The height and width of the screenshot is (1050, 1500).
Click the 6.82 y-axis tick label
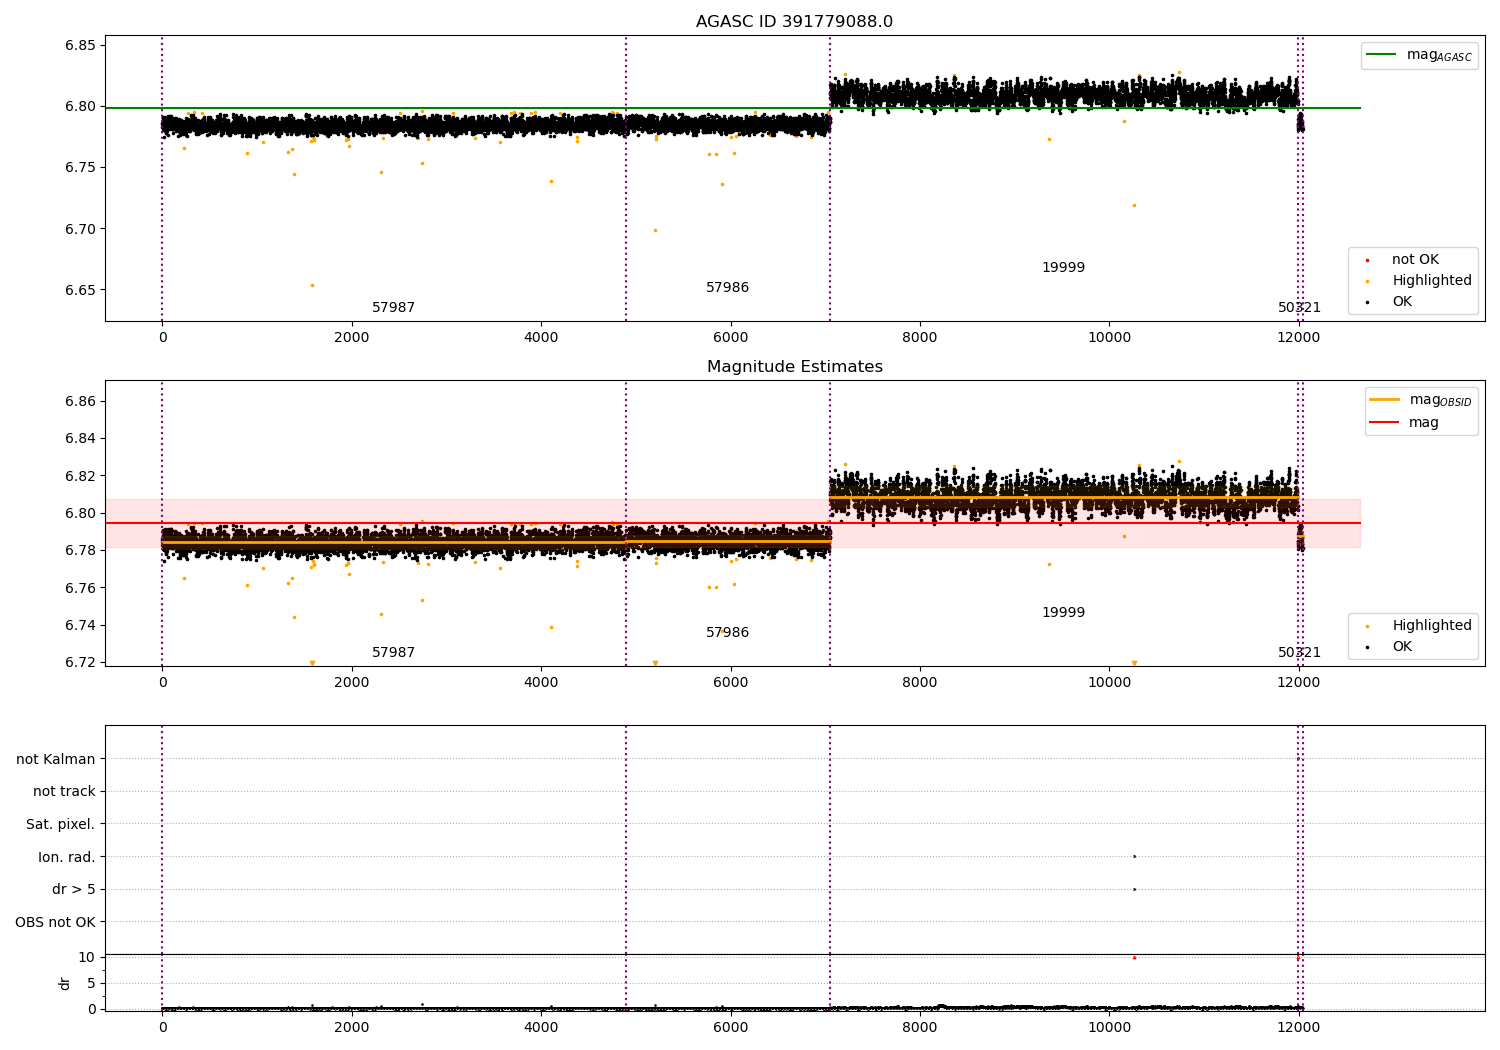point(80,476)
